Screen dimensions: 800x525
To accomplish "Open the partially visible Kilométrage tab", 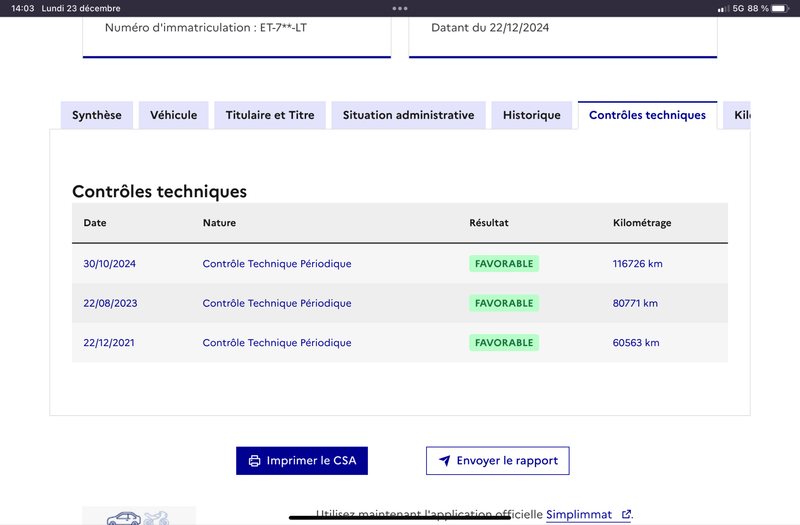I will pyautogui.click(x=737, y=115).
